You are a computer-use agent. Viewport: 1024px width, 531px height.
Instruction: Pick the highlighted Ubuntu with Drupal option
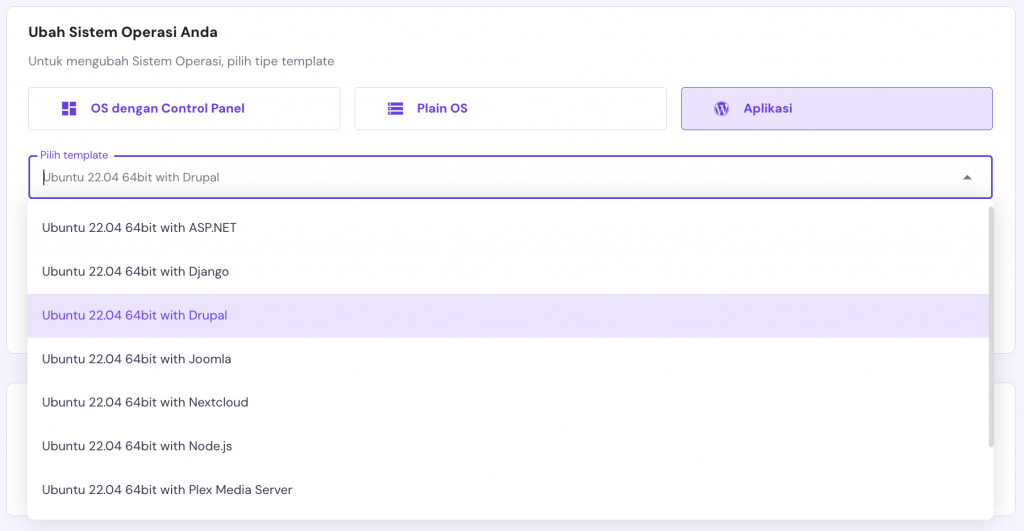pyautogui.click(x=135, y=315)
